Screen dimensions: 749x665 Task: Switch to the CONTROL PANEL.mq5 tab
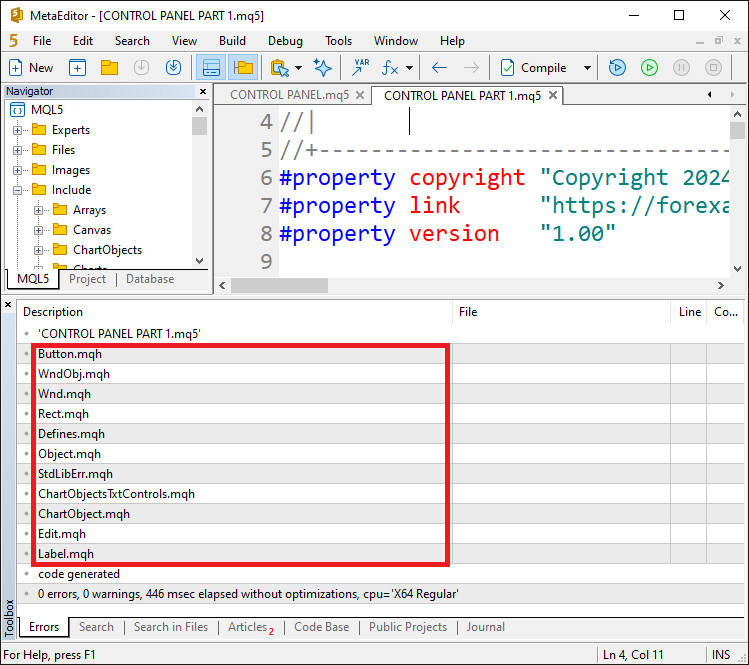[289, 95]
